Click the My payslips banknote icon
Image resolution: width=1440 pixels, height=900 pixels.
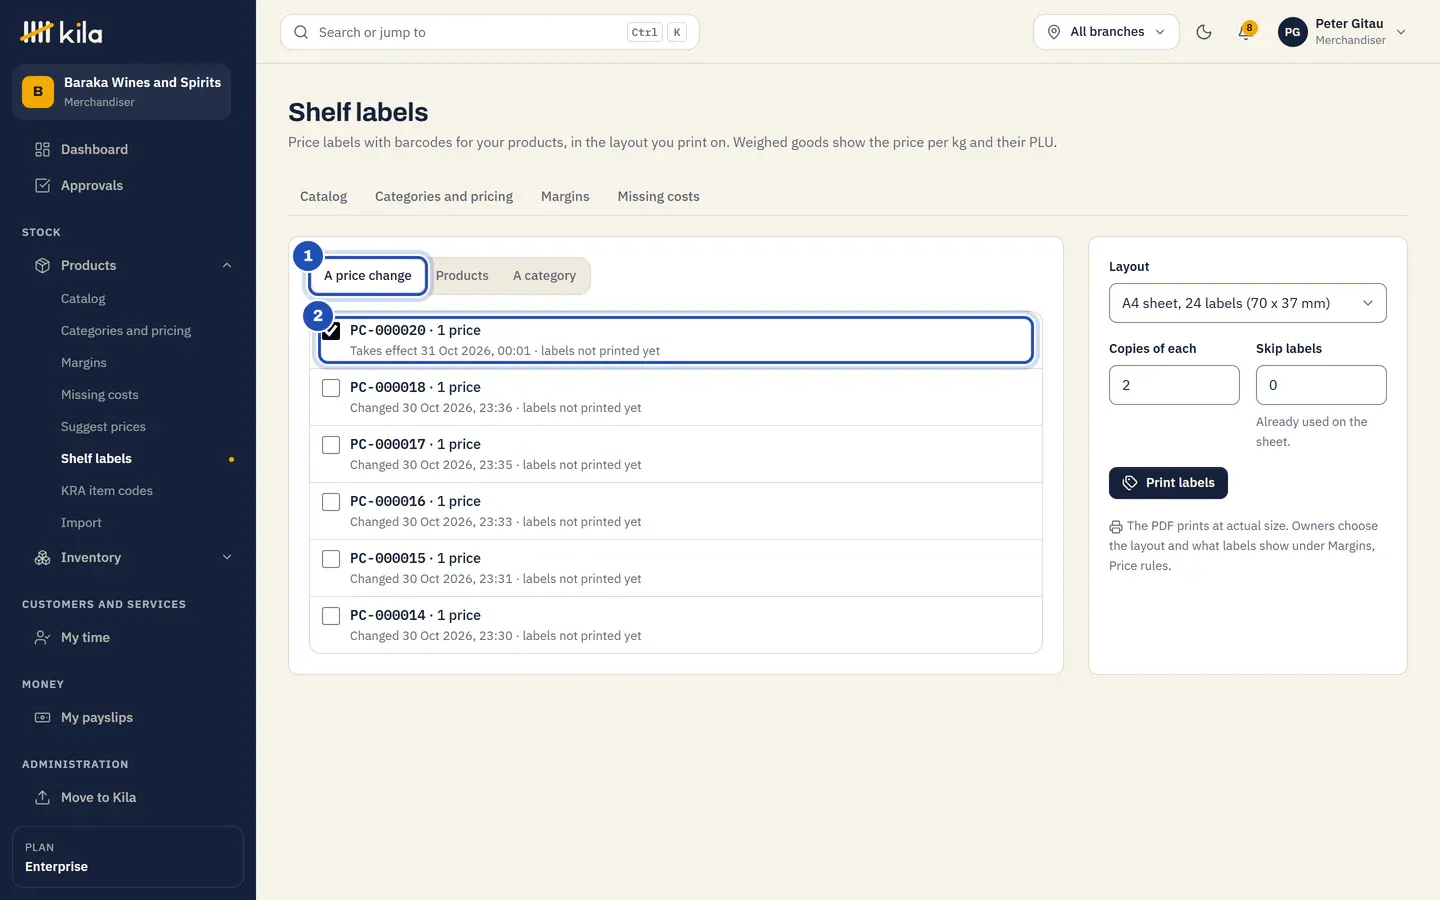coord(42,718)
